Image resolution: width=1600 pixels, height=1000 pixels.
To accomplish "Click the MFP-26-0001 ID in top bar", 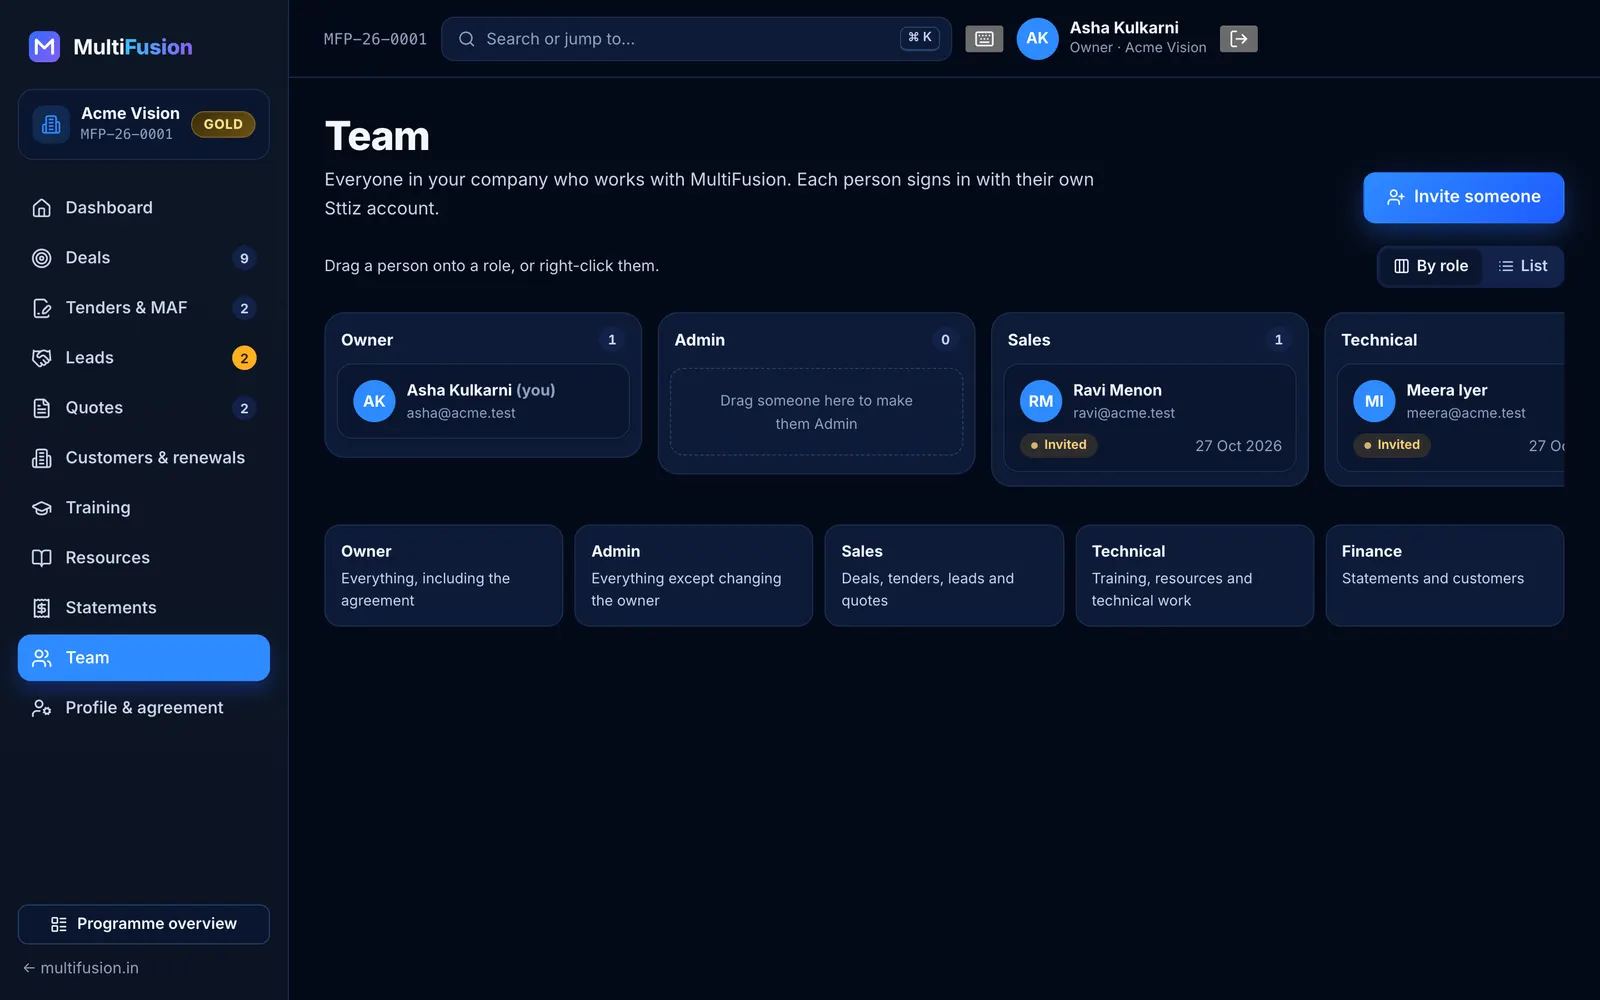I will pos(375,39).
